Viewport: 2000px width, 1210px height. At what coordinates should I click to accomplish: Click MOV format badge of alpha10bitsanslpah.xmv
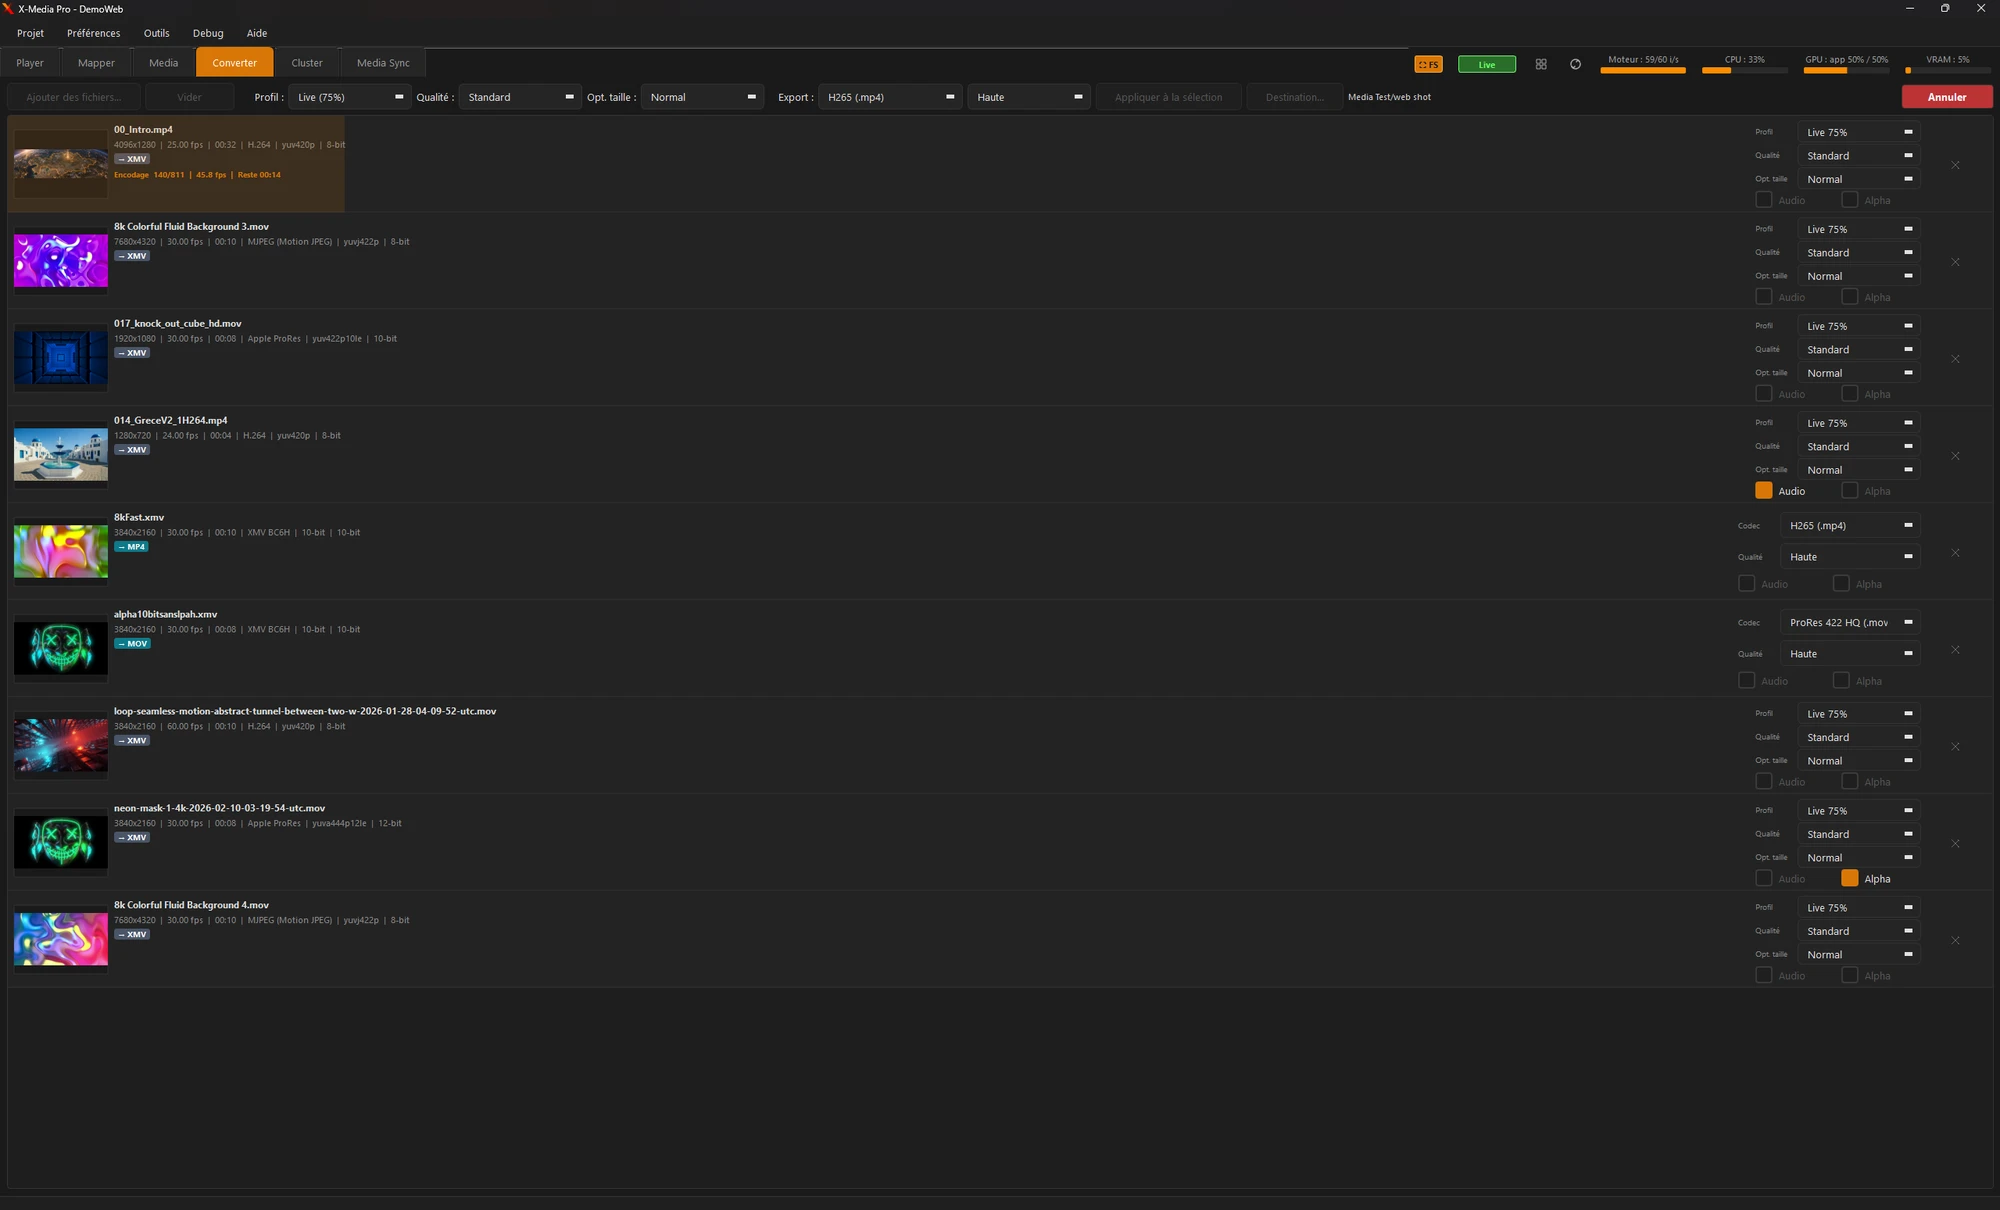click(132, 644)
